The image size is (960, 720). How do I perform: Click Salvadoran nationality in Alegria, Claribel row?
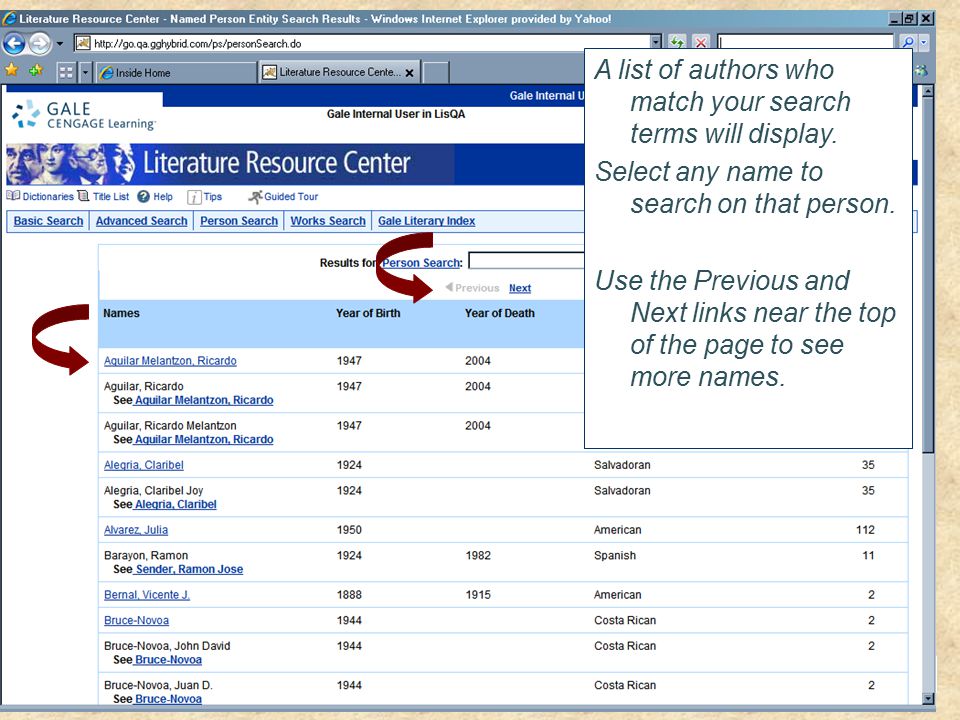tap(622, 465)
